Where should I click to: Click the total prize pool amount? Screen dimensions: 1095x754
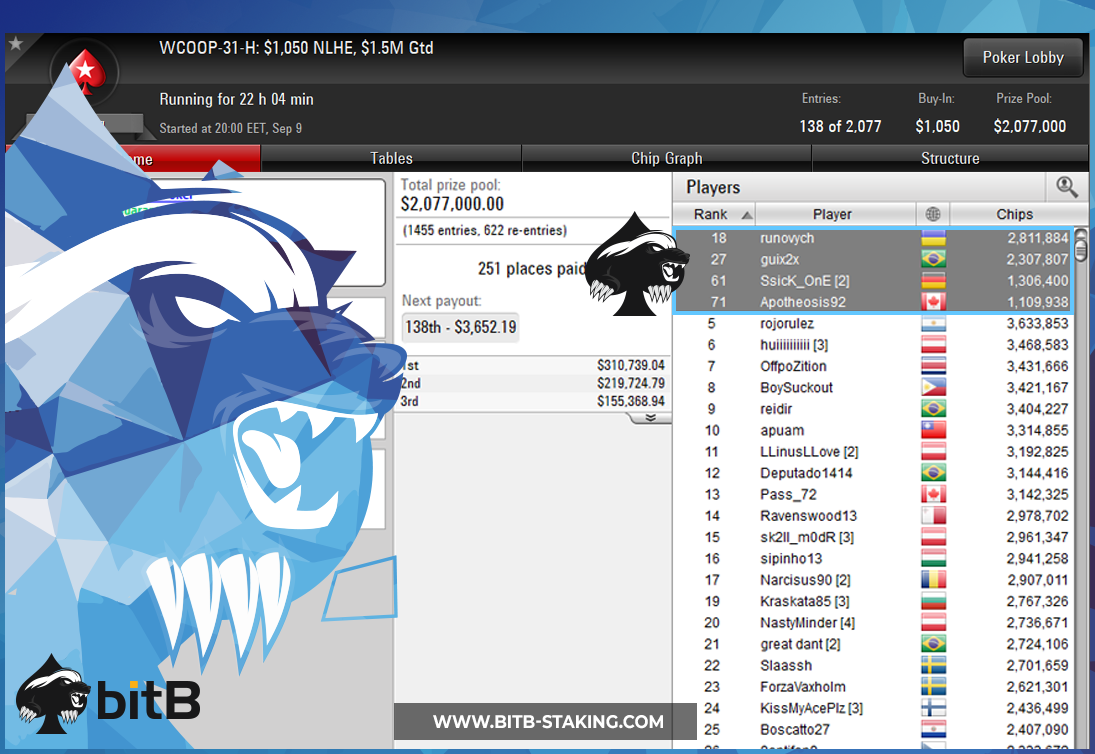(x=452, y=204)
